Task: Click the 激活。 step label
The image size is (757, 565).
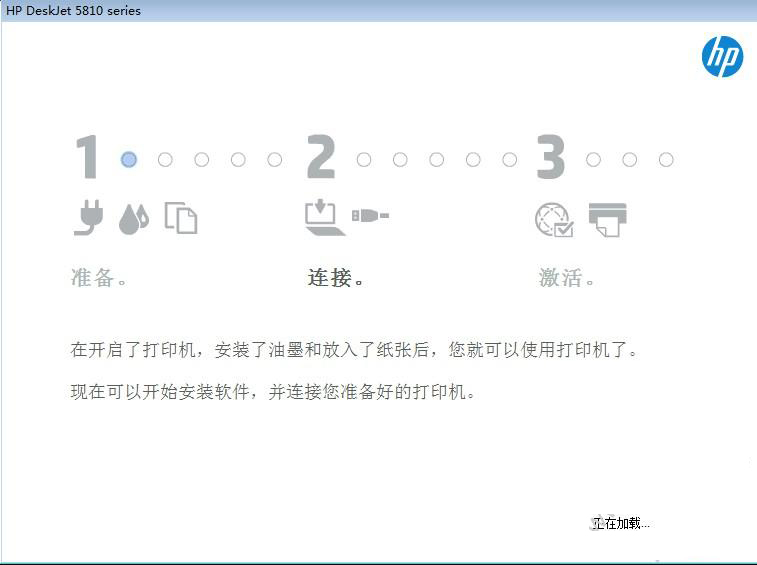Action: [x=567, y=278]
